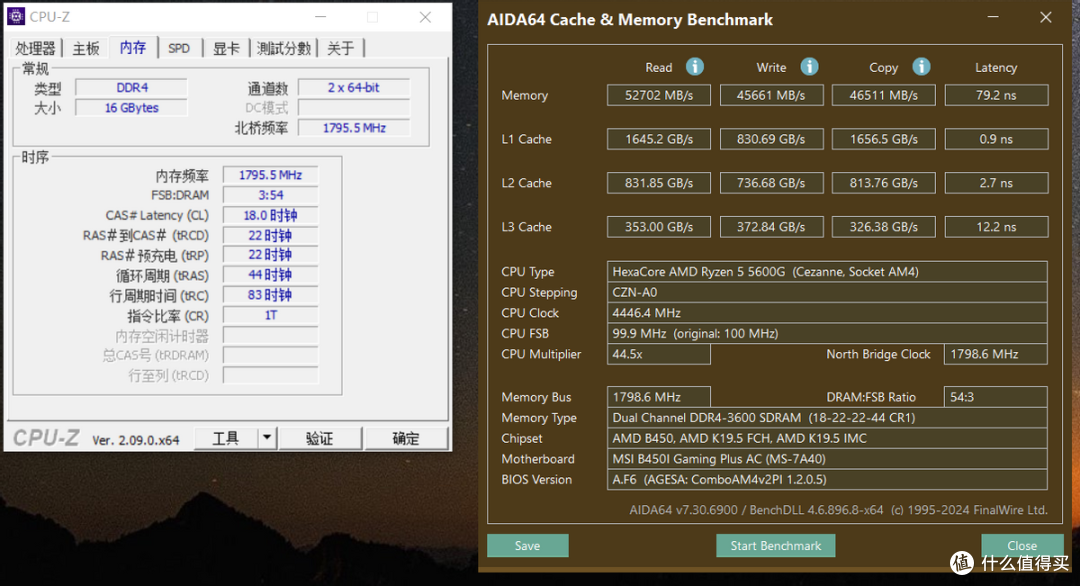Screen dimensions: 1080x586
Task: Click the Memory Write value 45661 MB/s
Action: [x=771, y=95]
